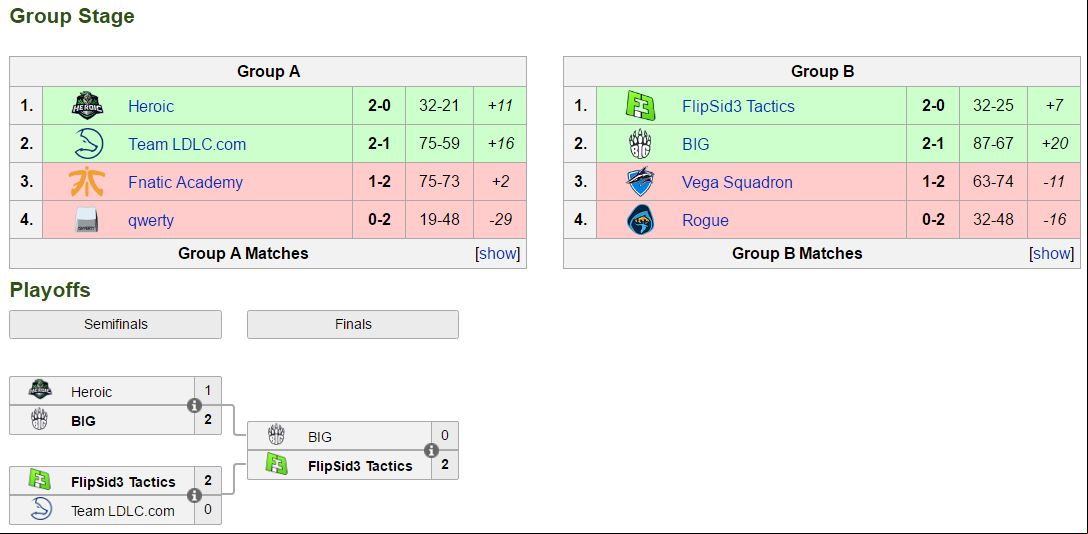Click the Fnatic Academy orange logo
Viewport: 1088px width, 534px height.
coord(87,182)
